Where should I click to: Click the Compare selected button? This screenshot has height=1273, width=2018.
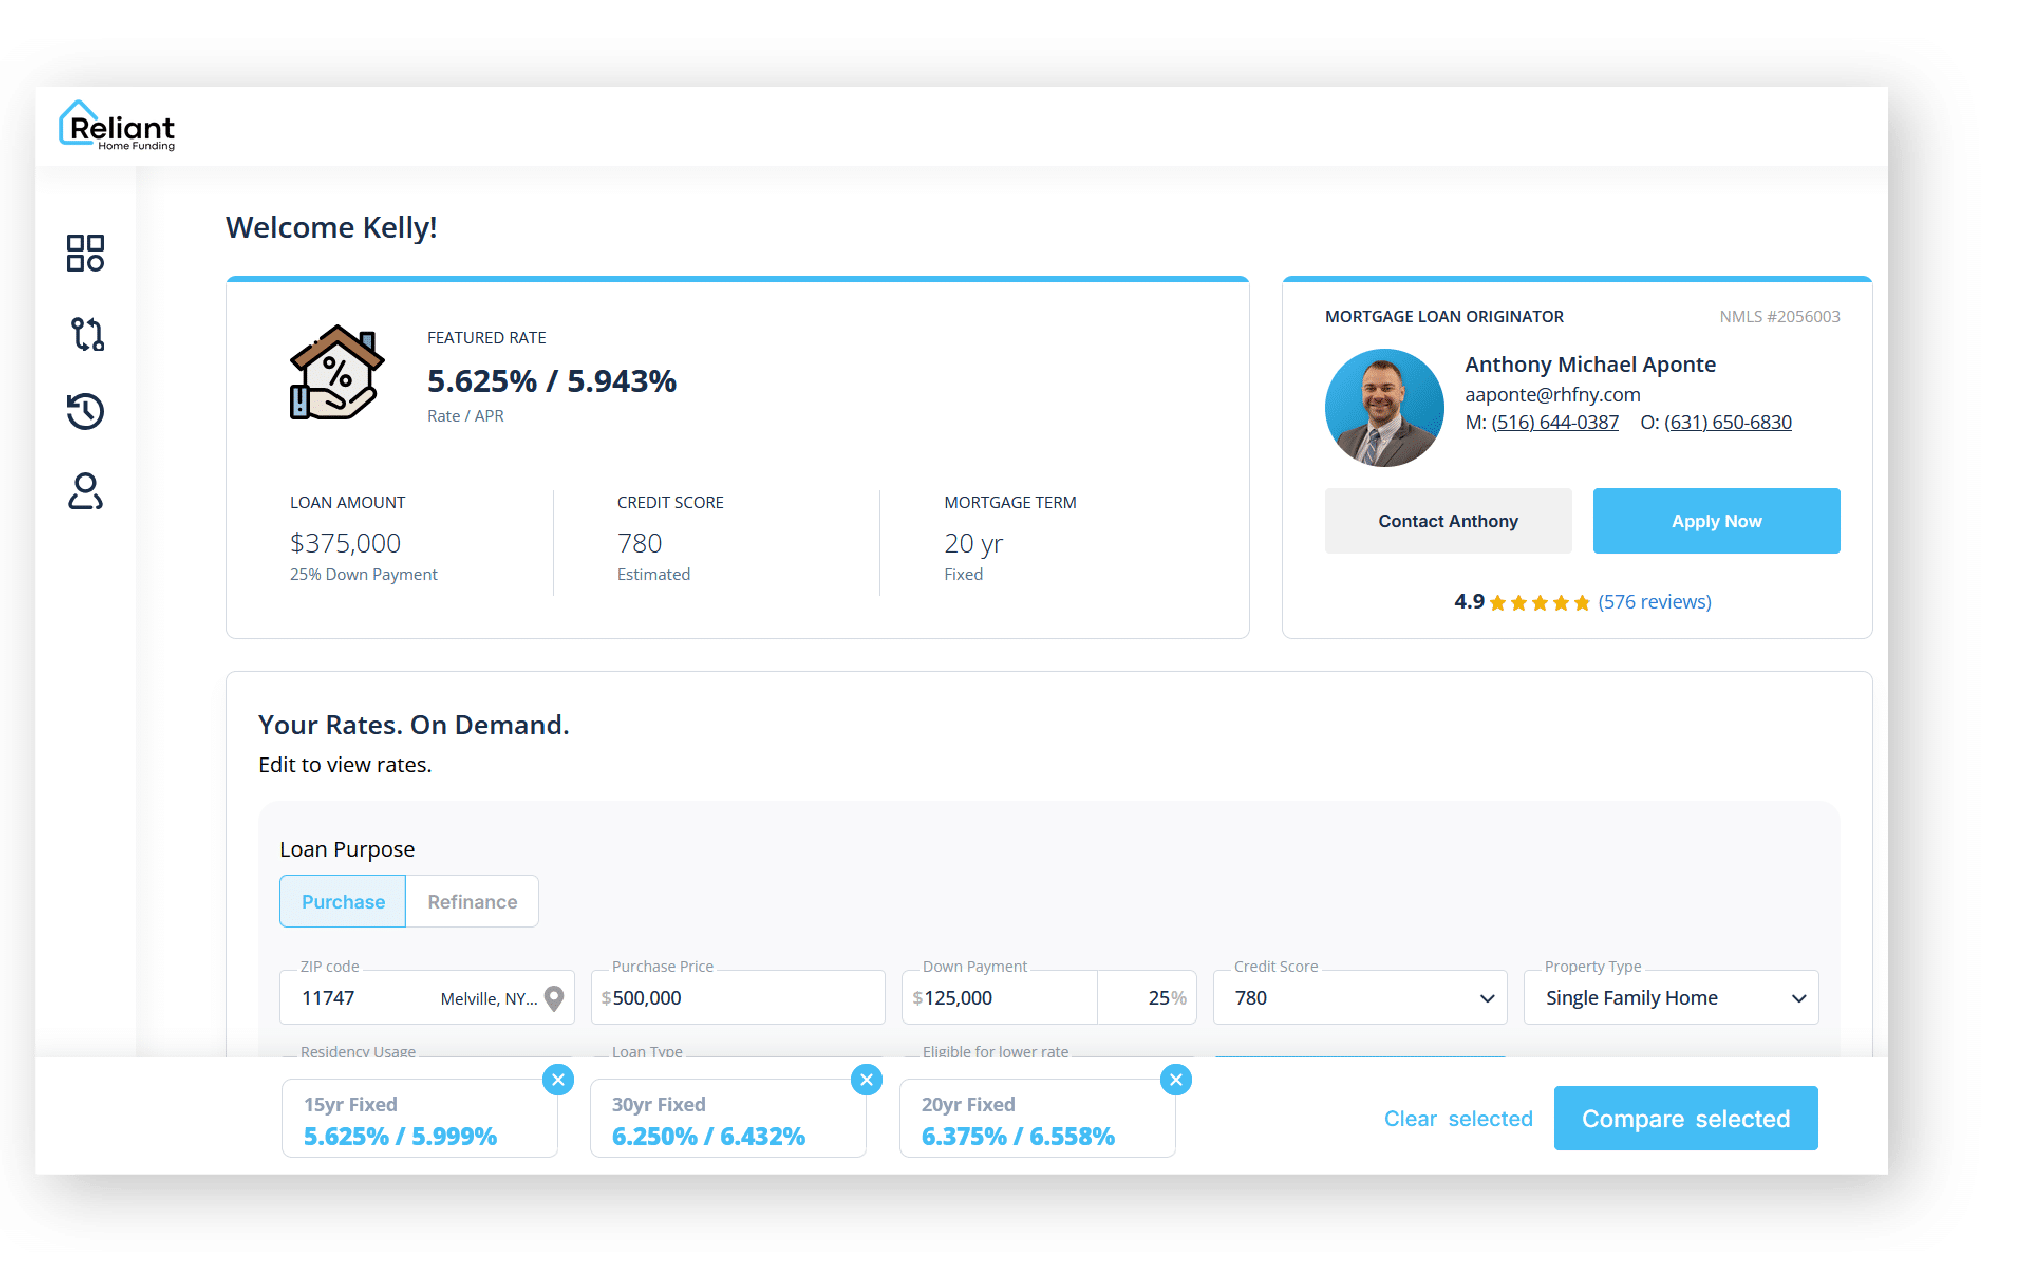coord(1685,1118)
